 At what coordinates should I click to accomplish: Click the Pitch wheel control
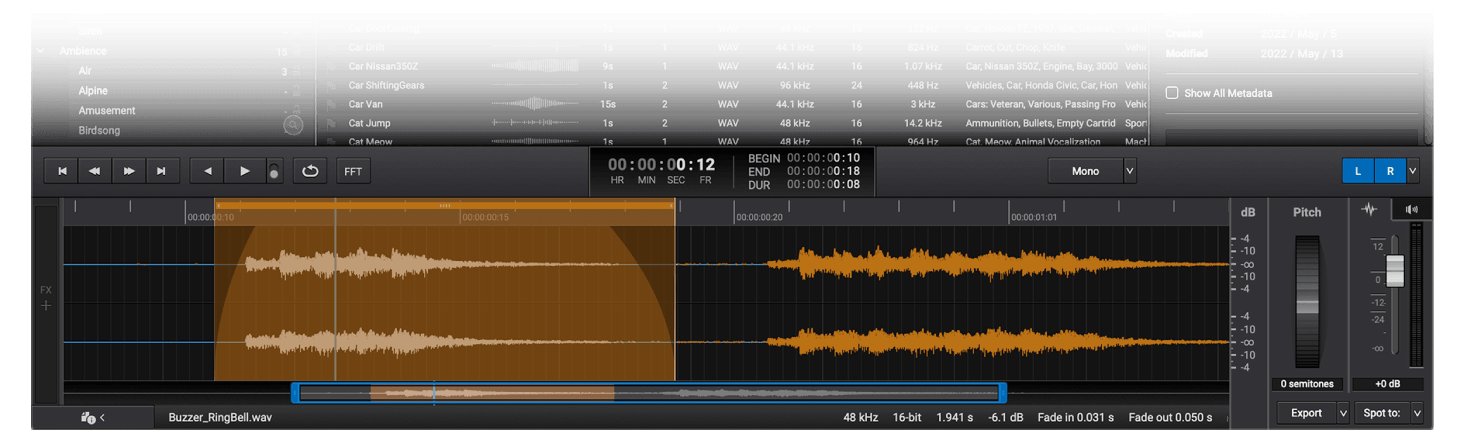pos(1307,301)
